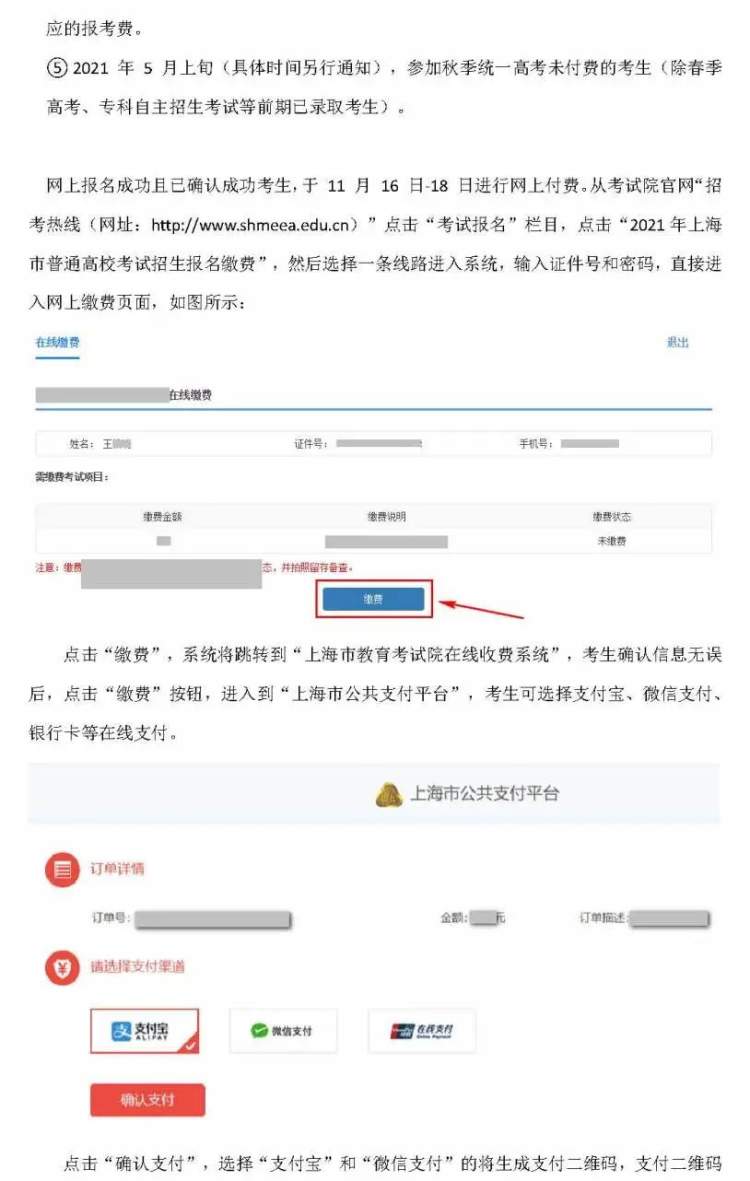Choose the Alipay 支付宝 payment option

145,1030
